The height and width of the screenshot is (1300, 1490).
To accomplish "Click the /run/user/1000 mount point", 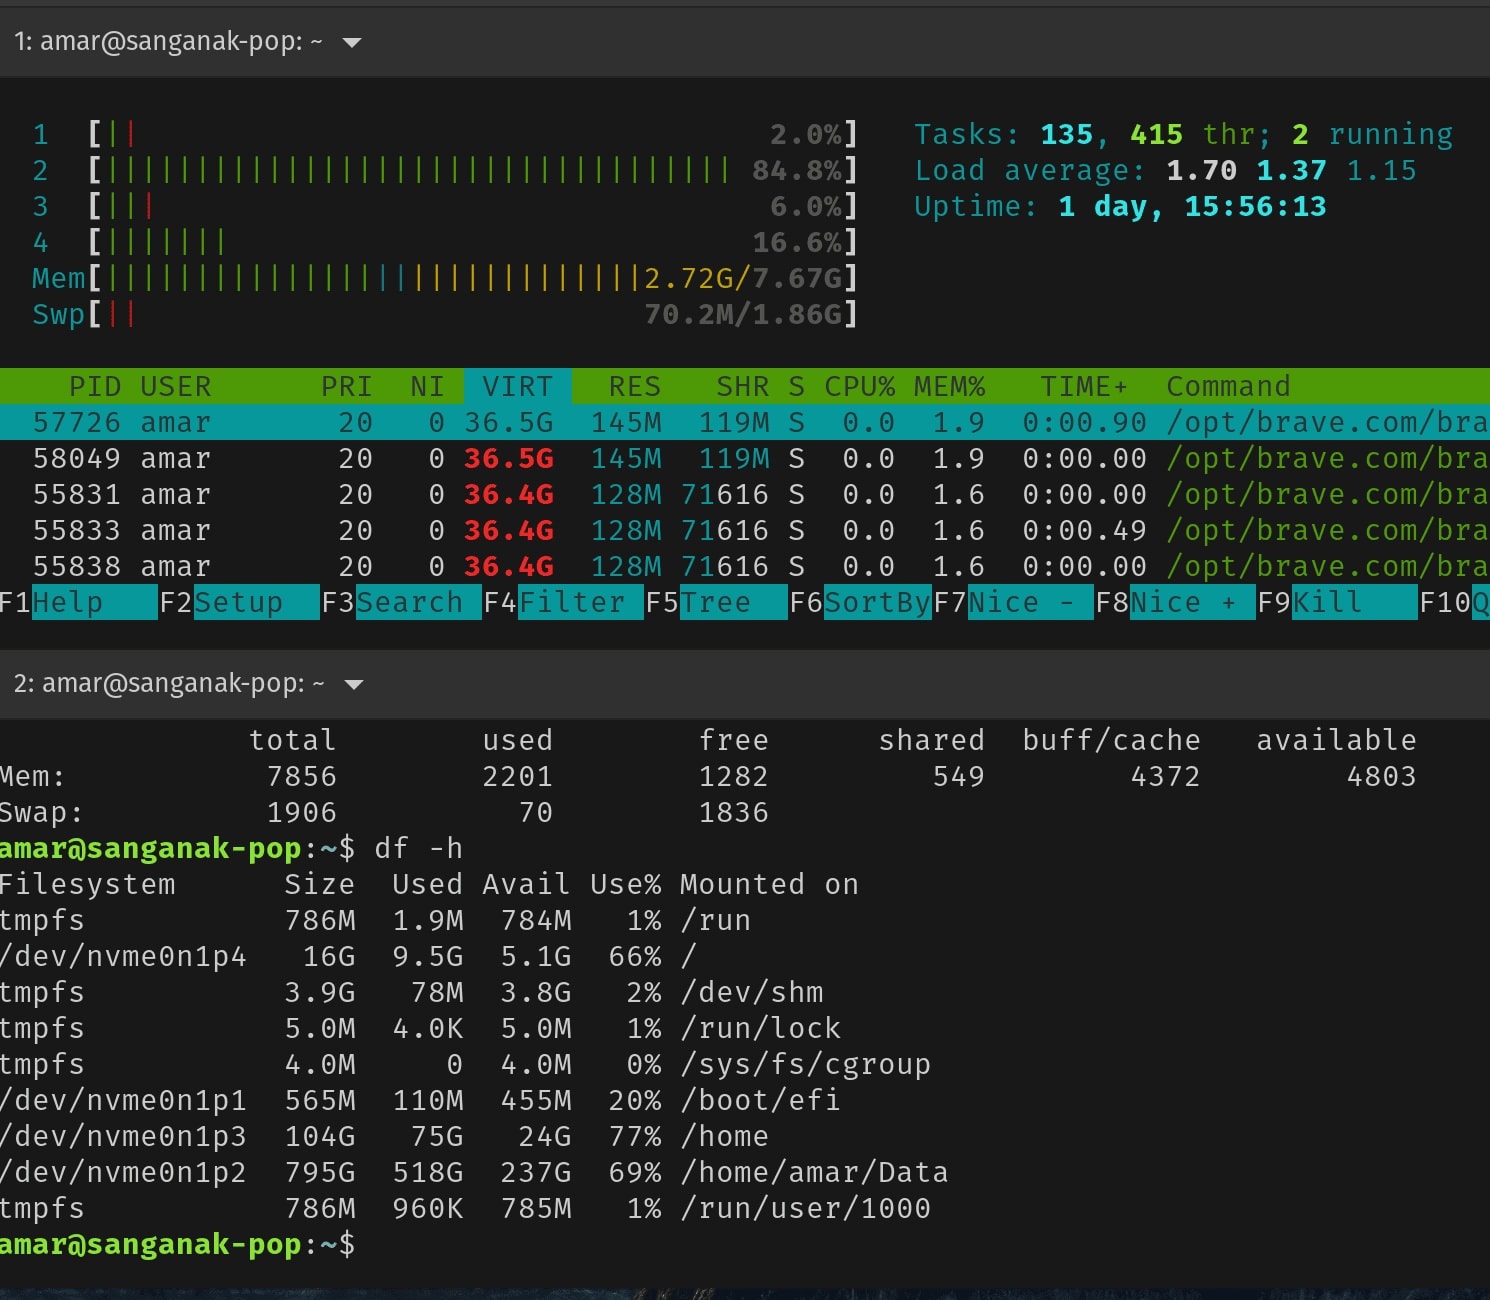I will click(805, 1208).
